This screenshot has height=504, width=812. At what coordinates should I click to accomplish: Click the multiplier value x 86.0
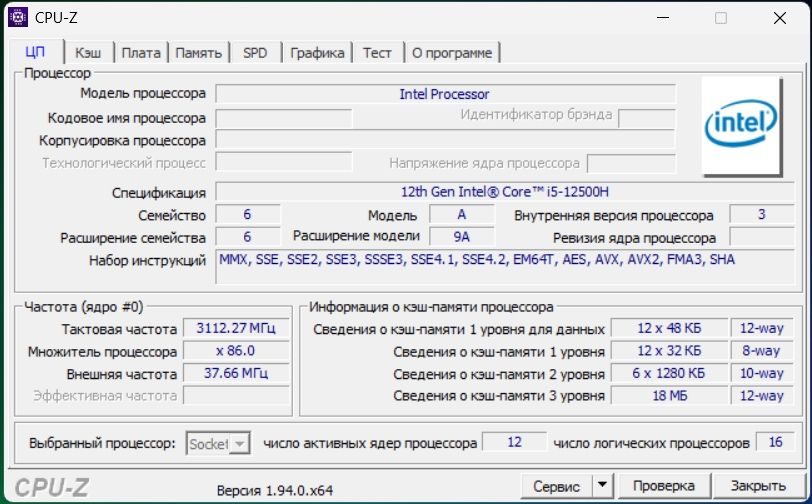click(x=236, y=351)
